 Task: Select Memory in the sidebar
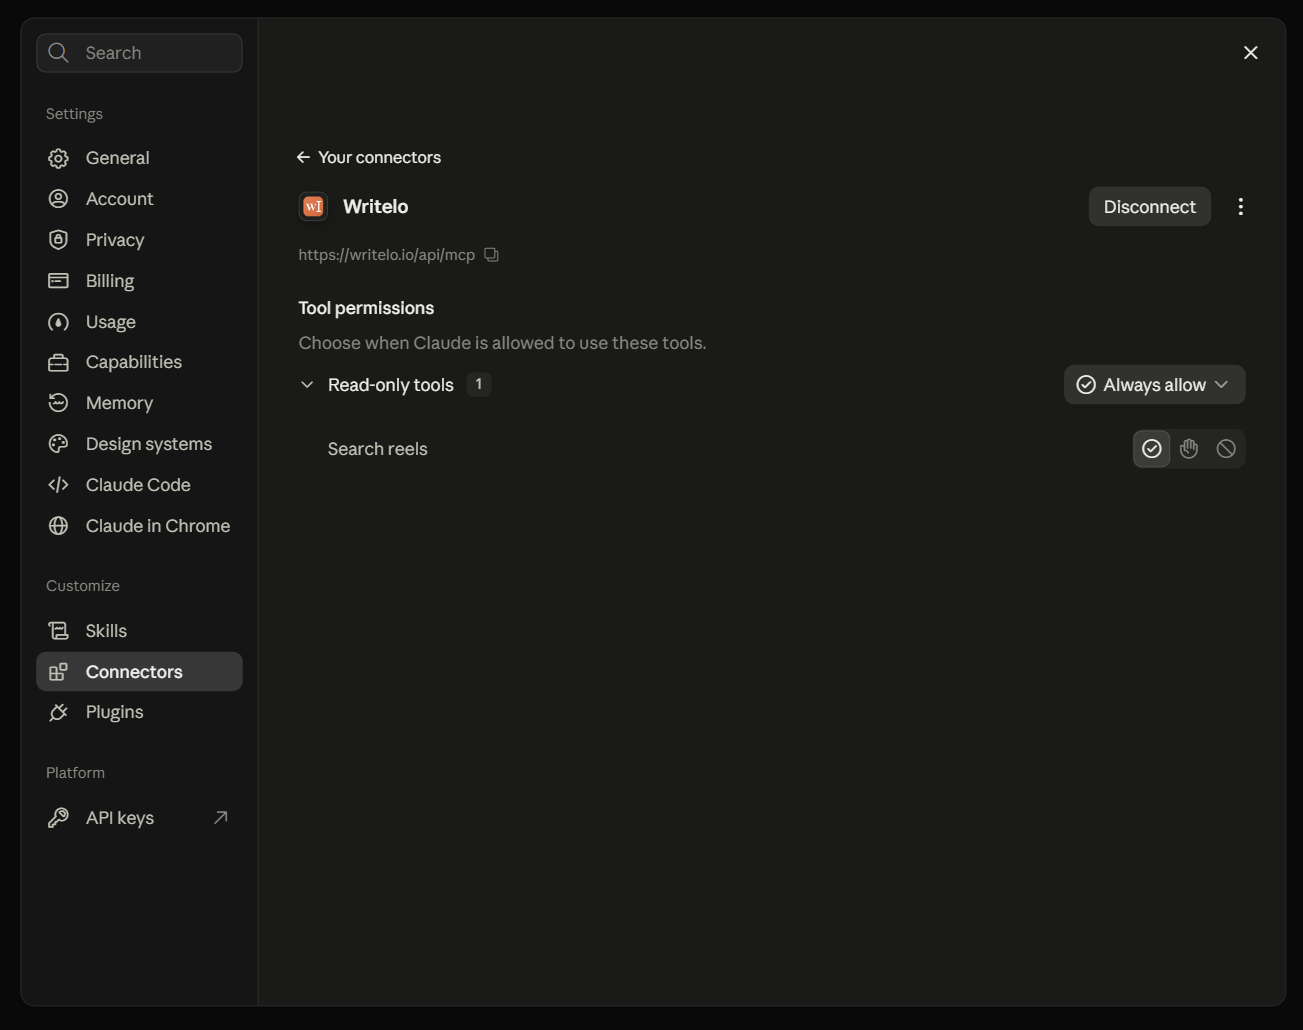click(x=139, y=403)
